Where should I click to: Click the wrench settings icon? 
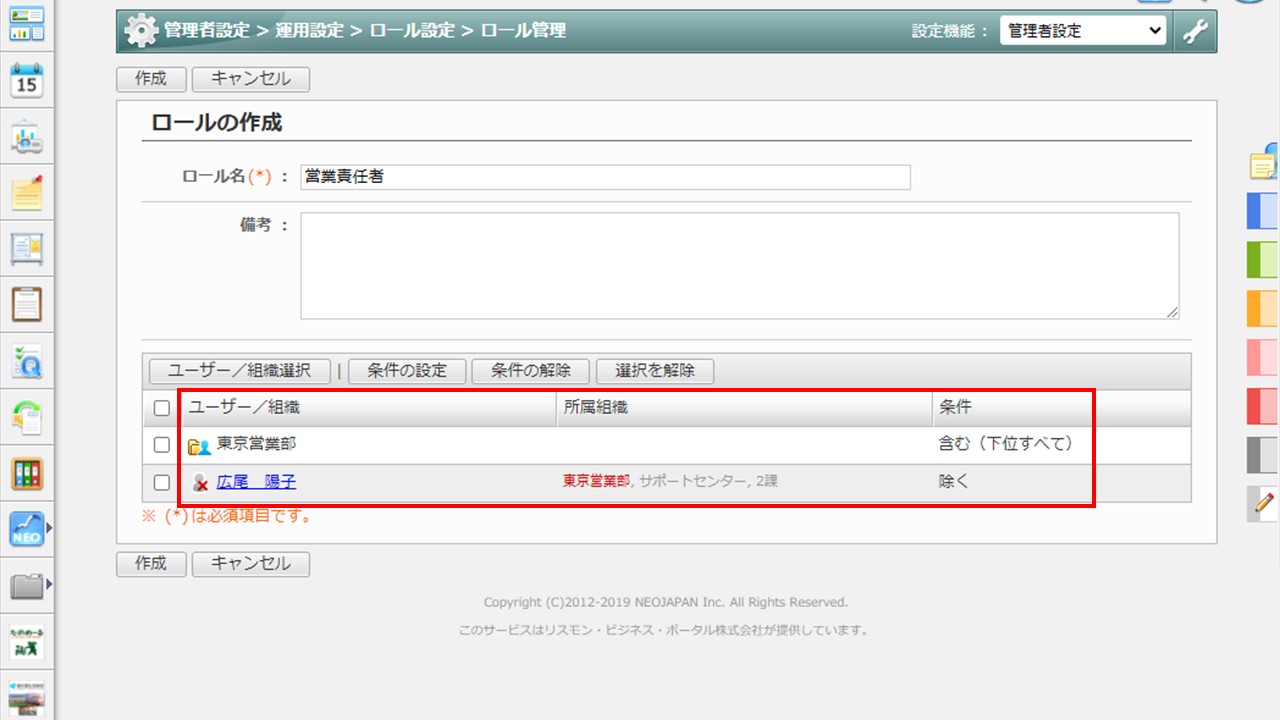pyautogui.click(x=1195, y=31)
